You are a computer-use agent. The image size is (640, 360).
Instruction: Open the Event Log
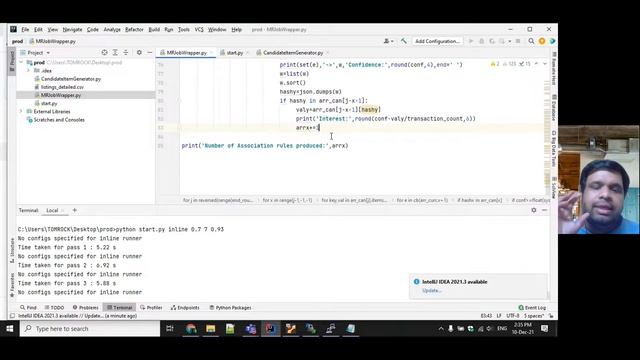pos(532,307)
